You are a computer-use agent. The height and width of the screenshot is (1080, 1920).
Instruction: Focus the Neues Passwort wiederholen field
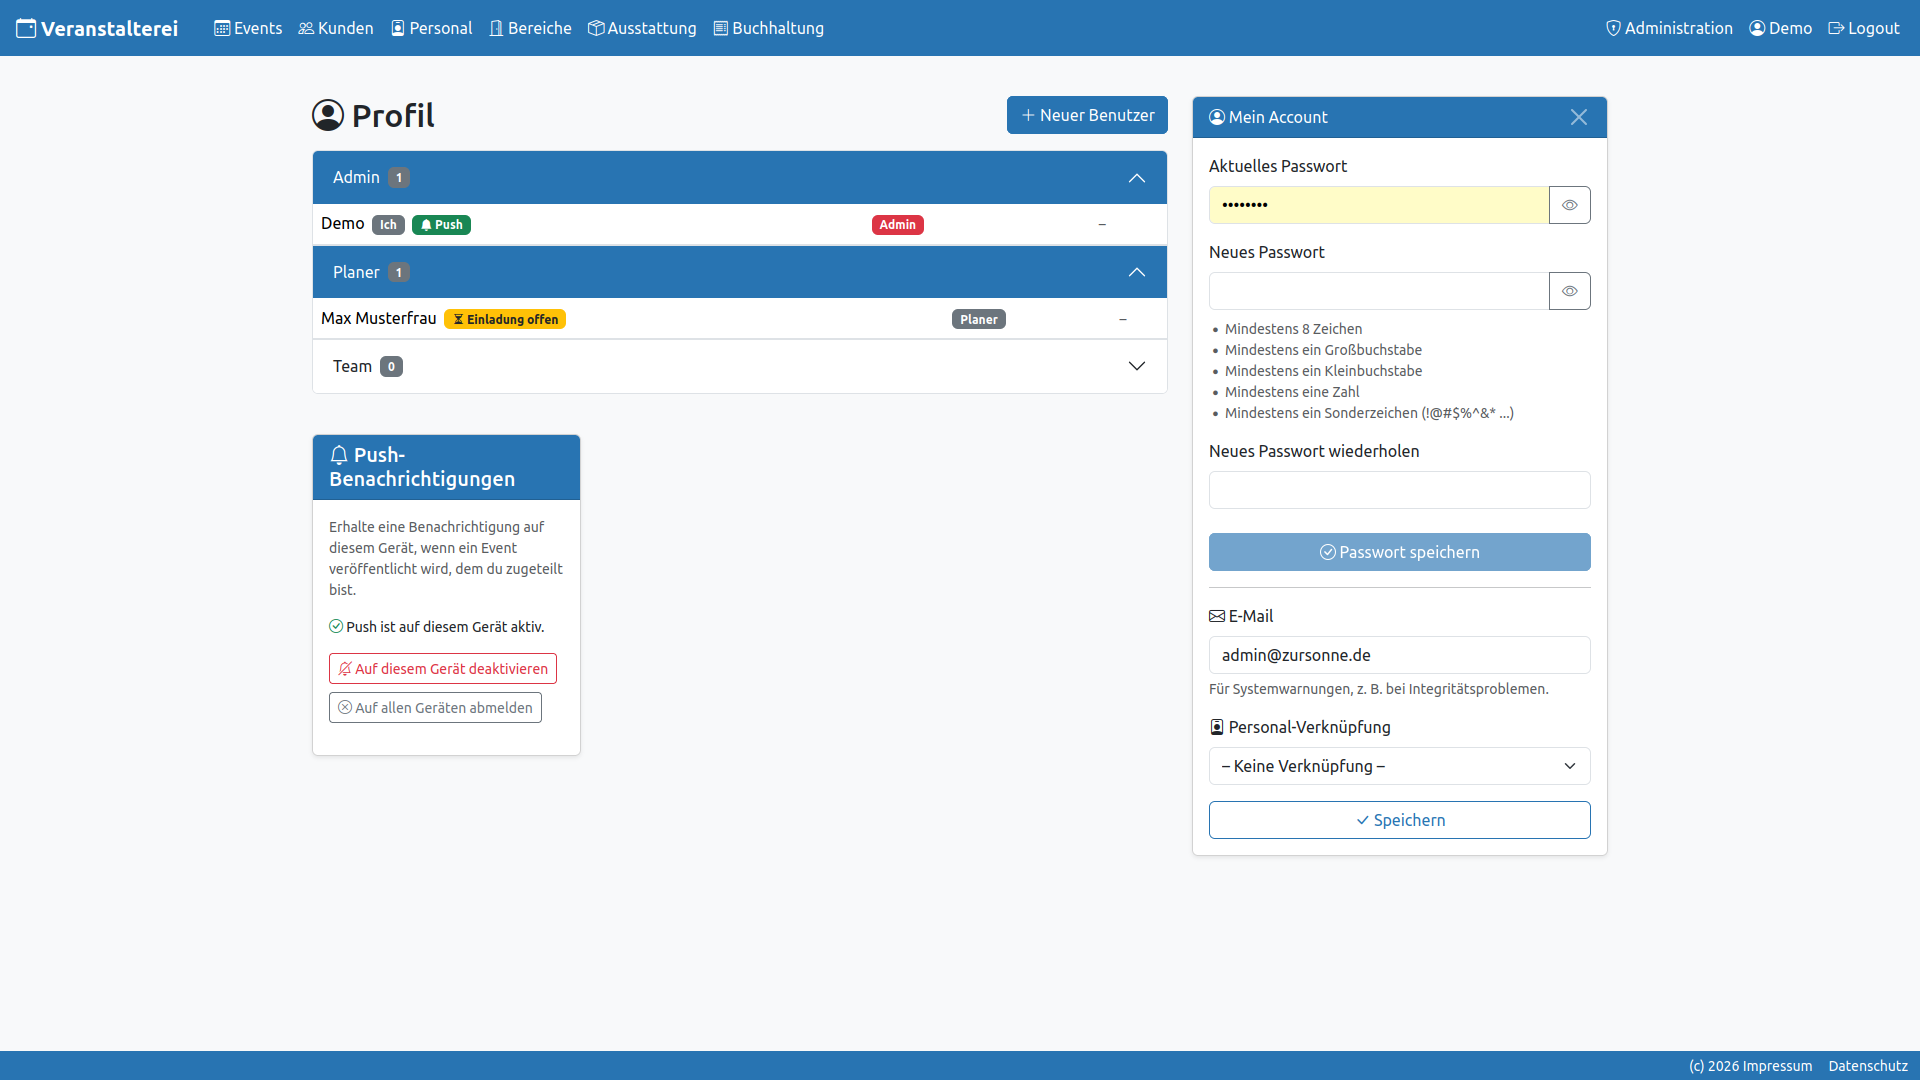click(x=1399, y=490)
